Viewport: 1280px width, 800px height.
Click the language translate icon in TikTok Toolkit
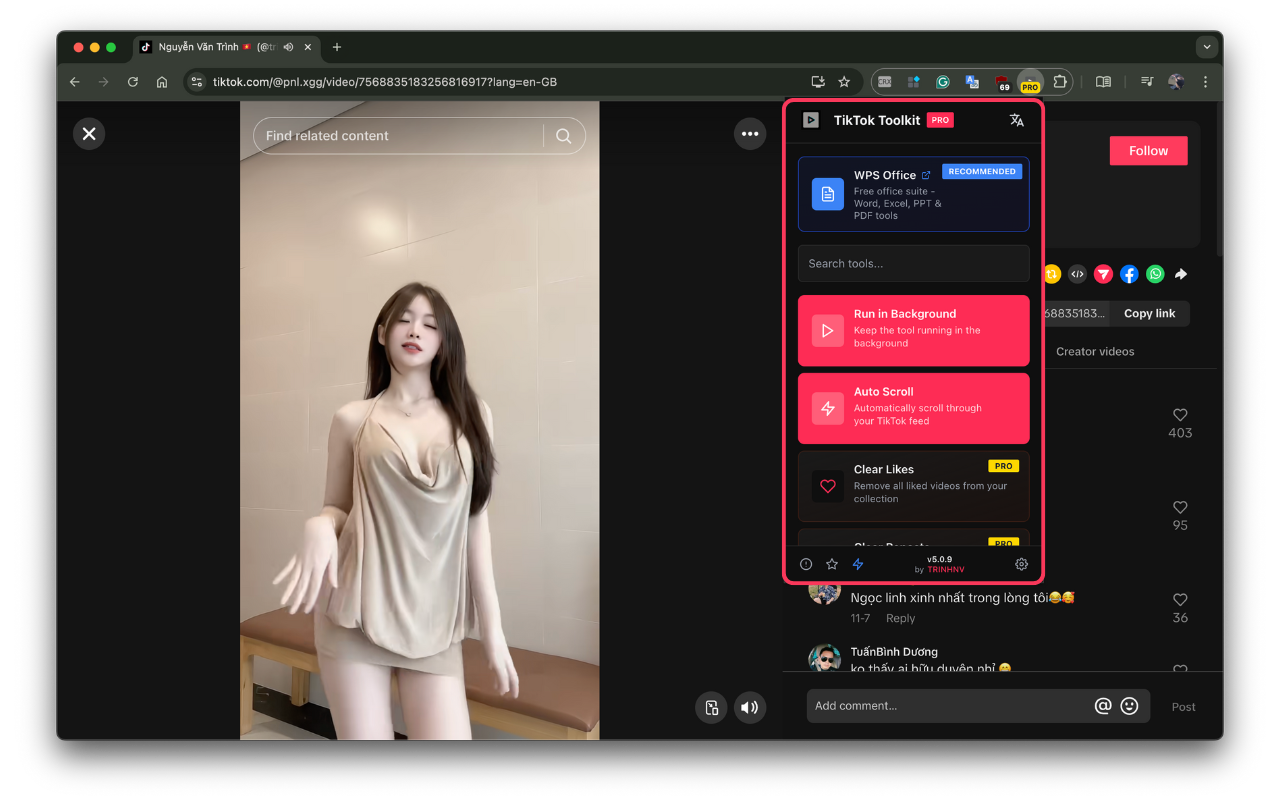coord(1017,120)
